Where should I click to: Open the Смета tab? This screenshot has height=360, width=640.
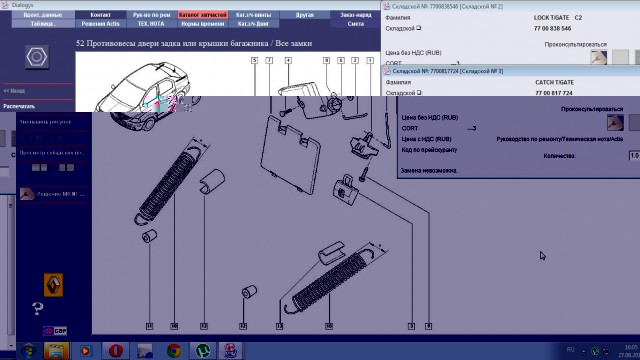pyautogui.click(x=356, y=24)
